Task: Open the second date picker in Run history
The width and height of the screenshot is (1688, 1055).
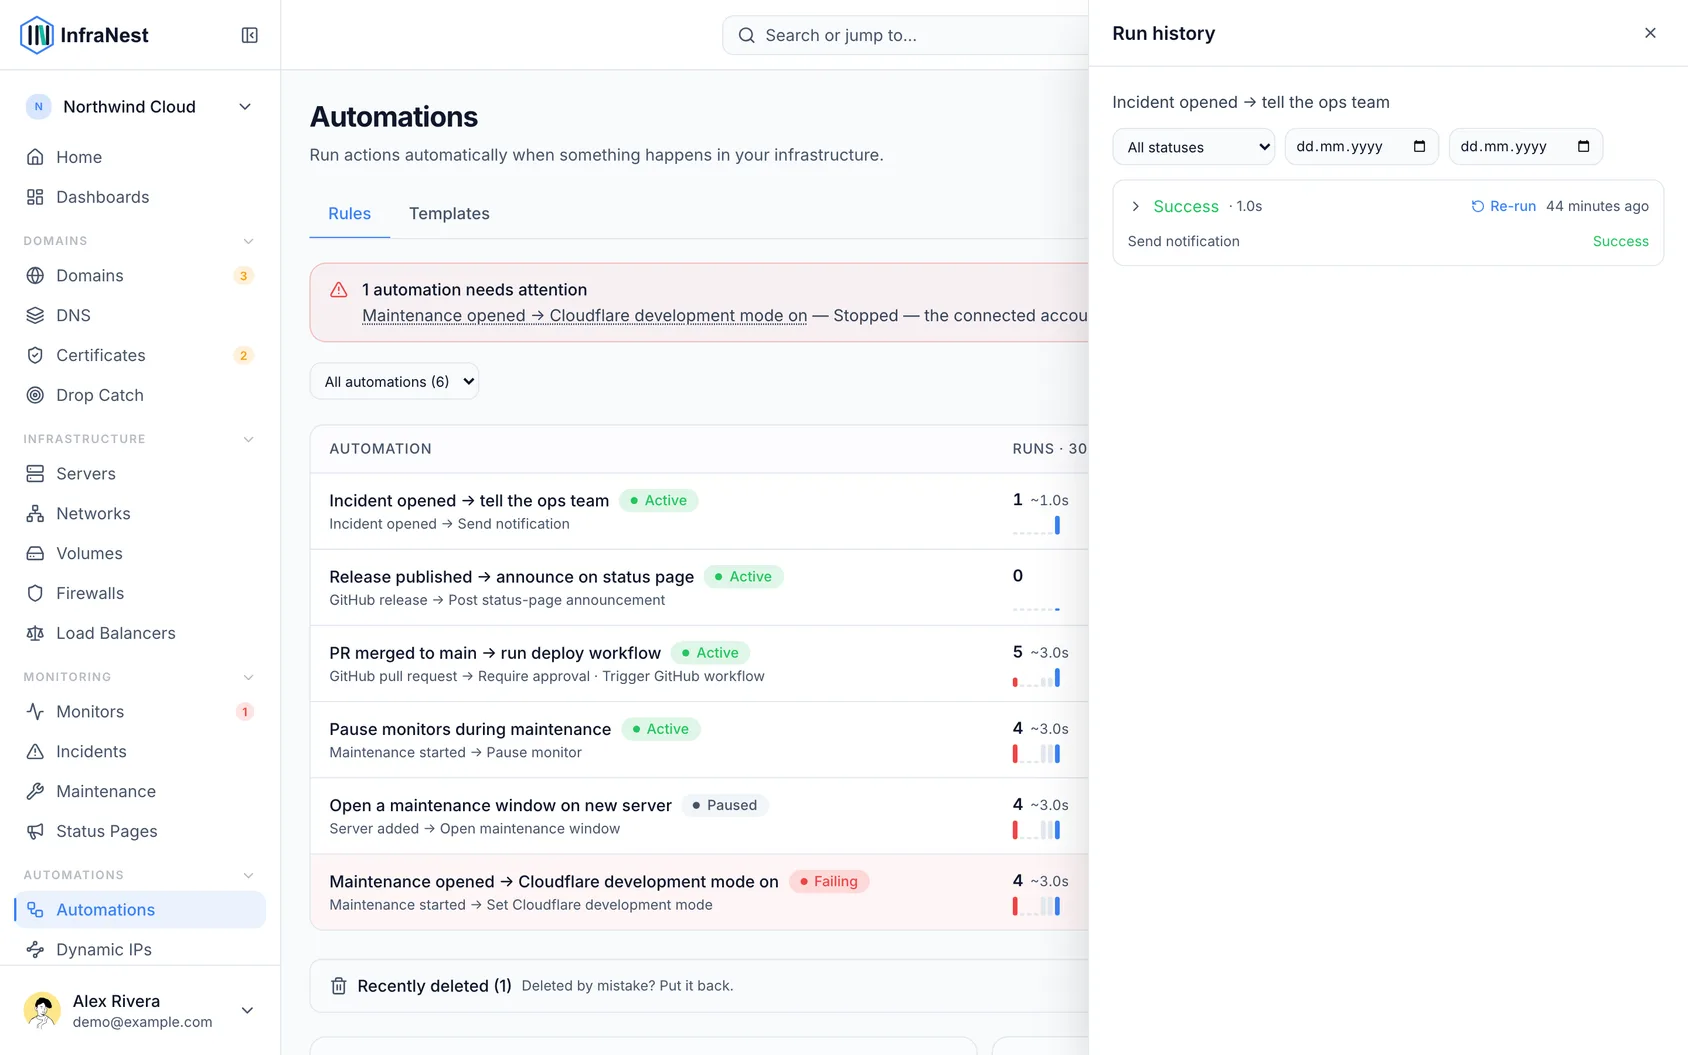Action: pos(1583,147)
